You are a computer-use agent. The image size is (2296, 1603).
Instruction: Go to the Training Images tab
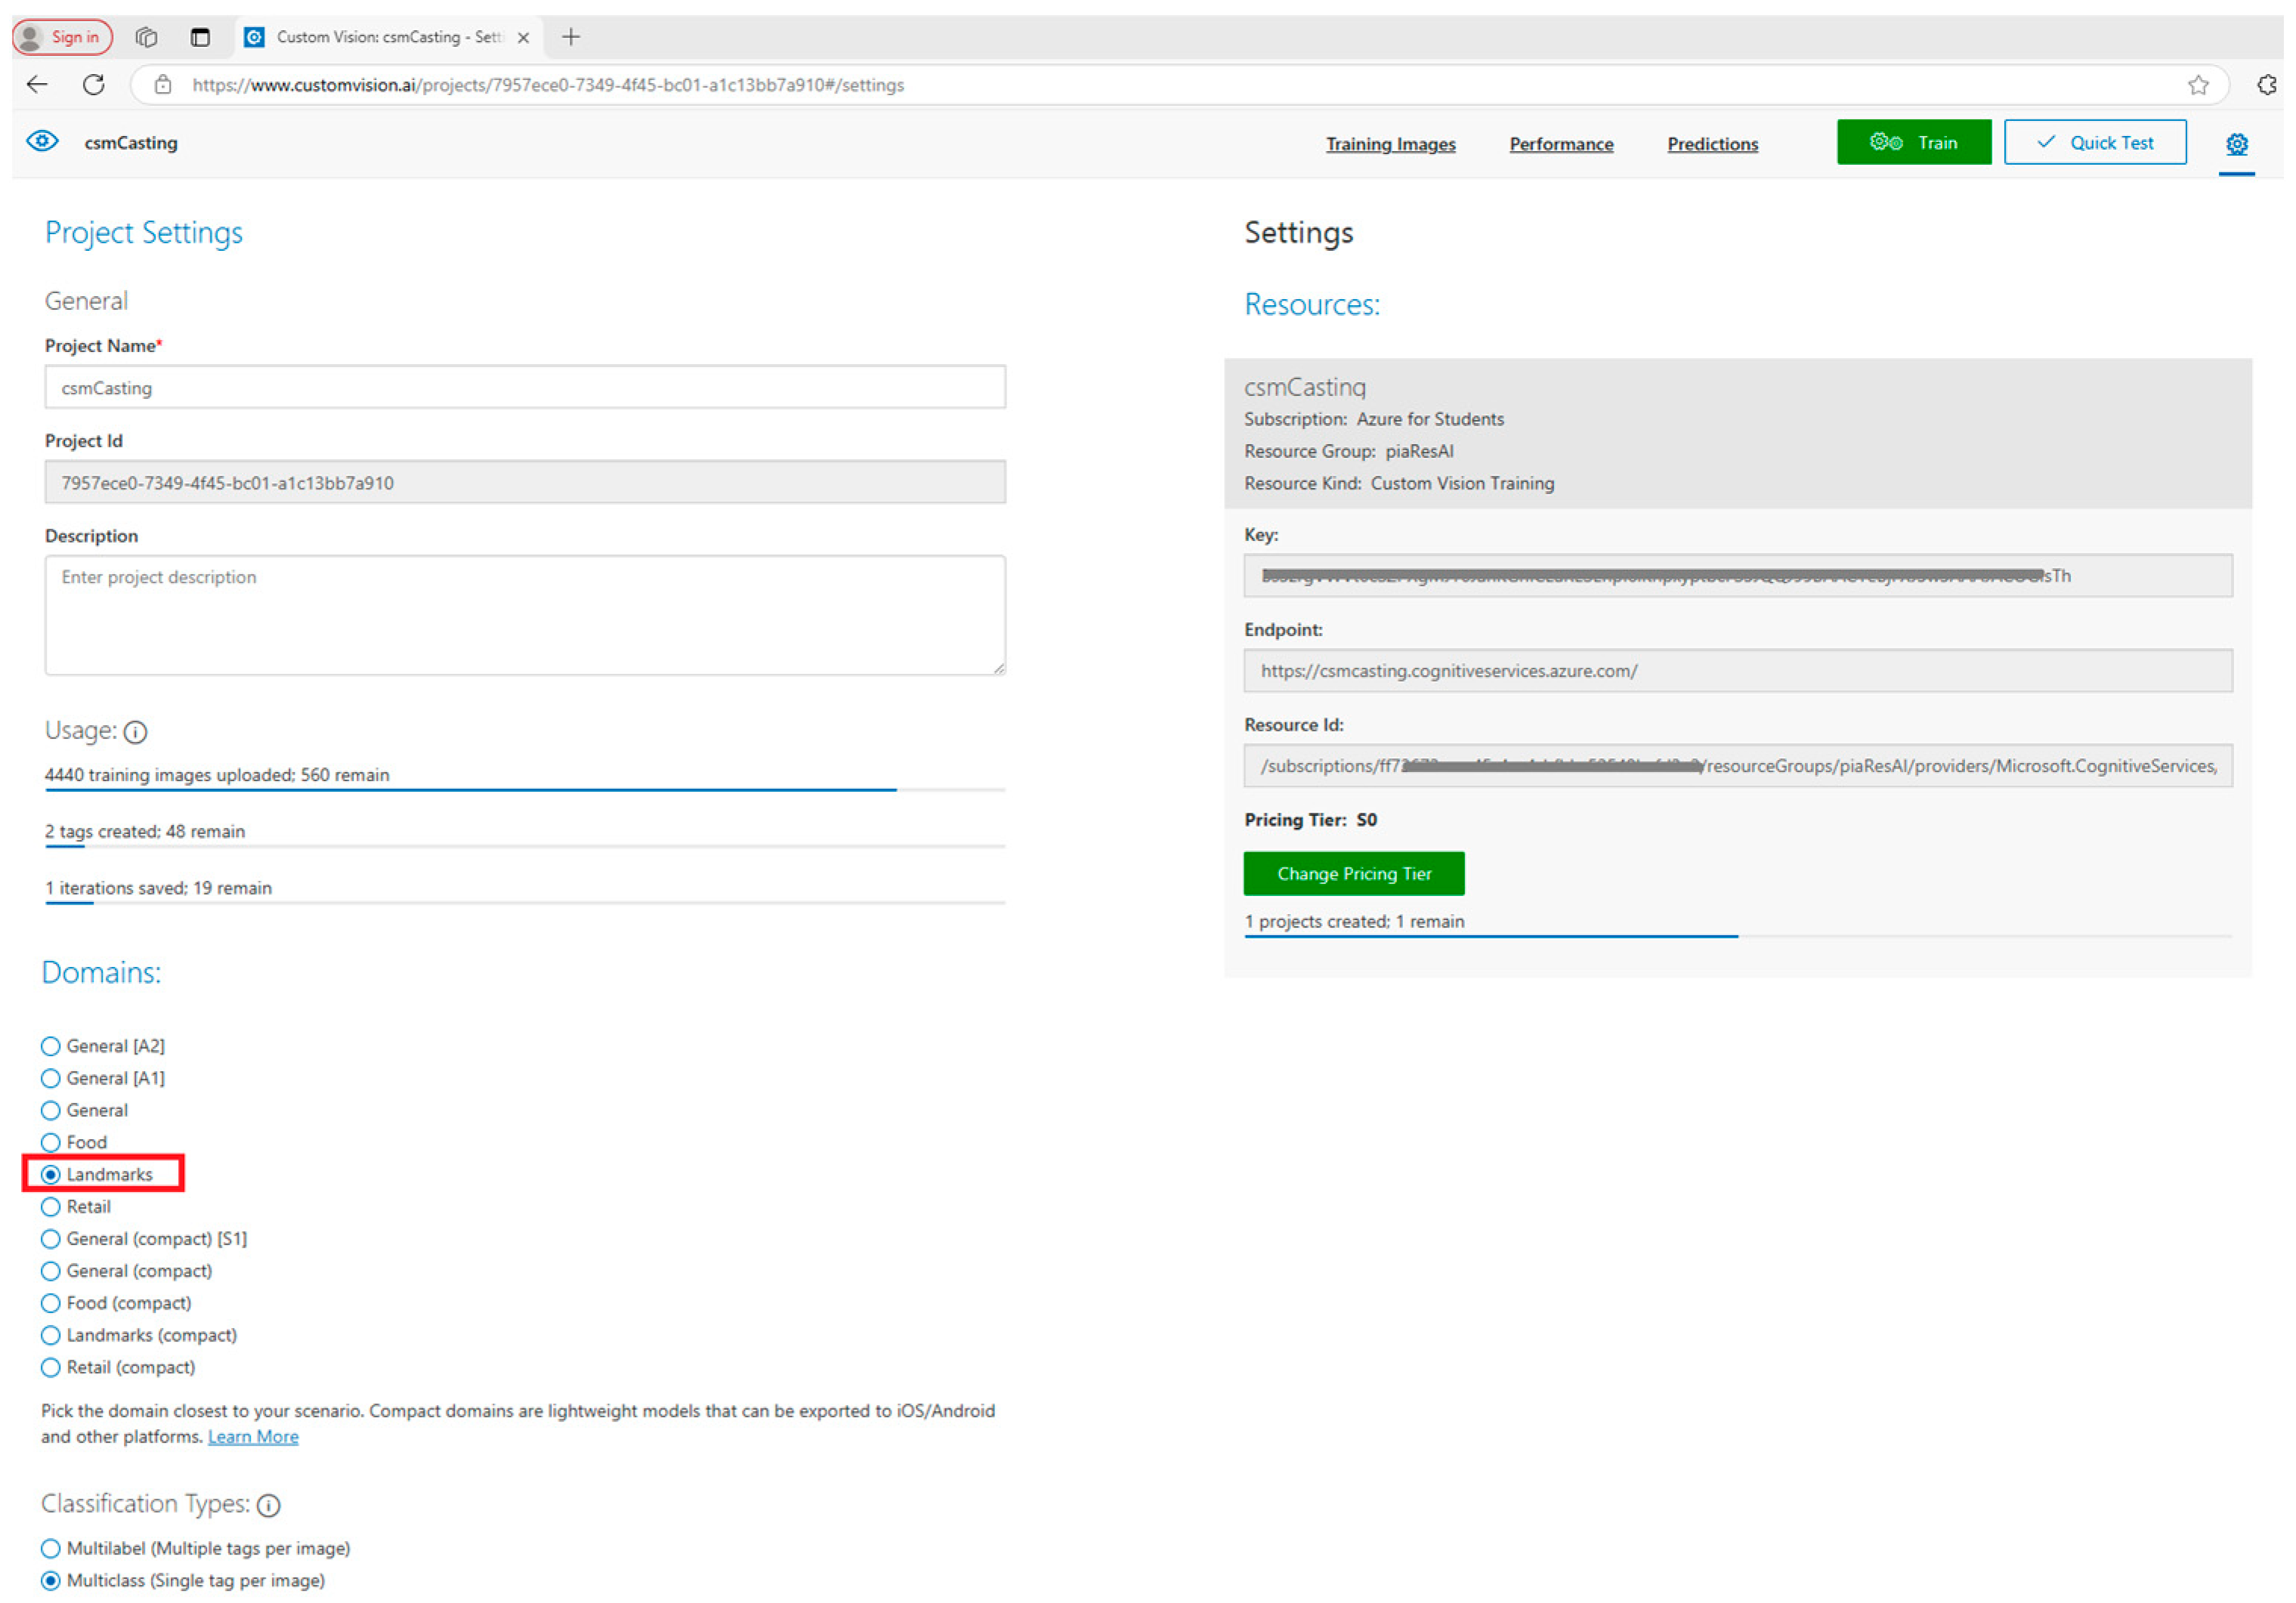[x=1390, y=144]
